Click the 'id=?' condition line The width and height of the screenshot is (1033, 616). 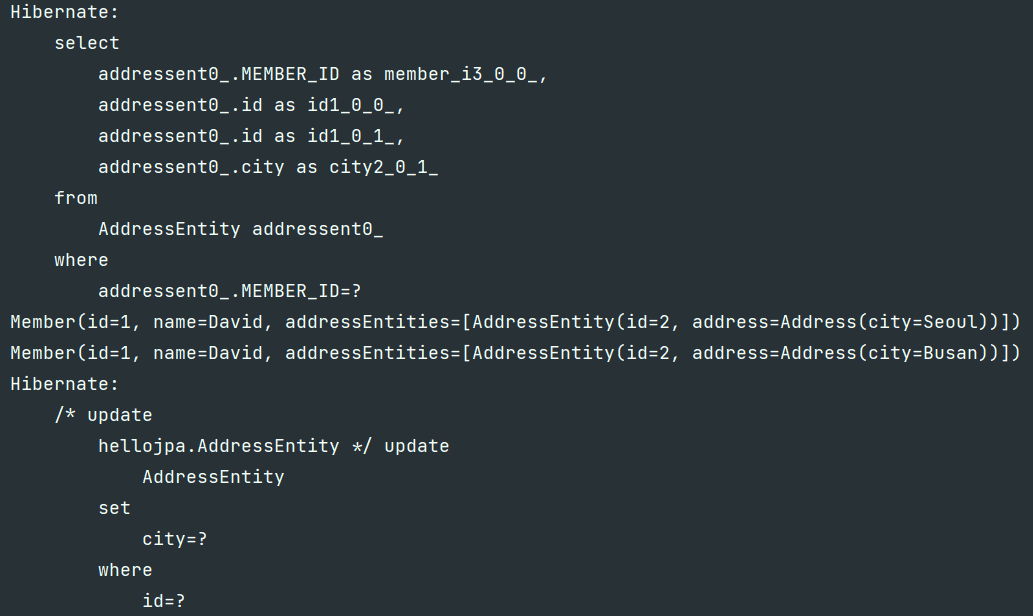pyautogui.click(x=164, y=600)
